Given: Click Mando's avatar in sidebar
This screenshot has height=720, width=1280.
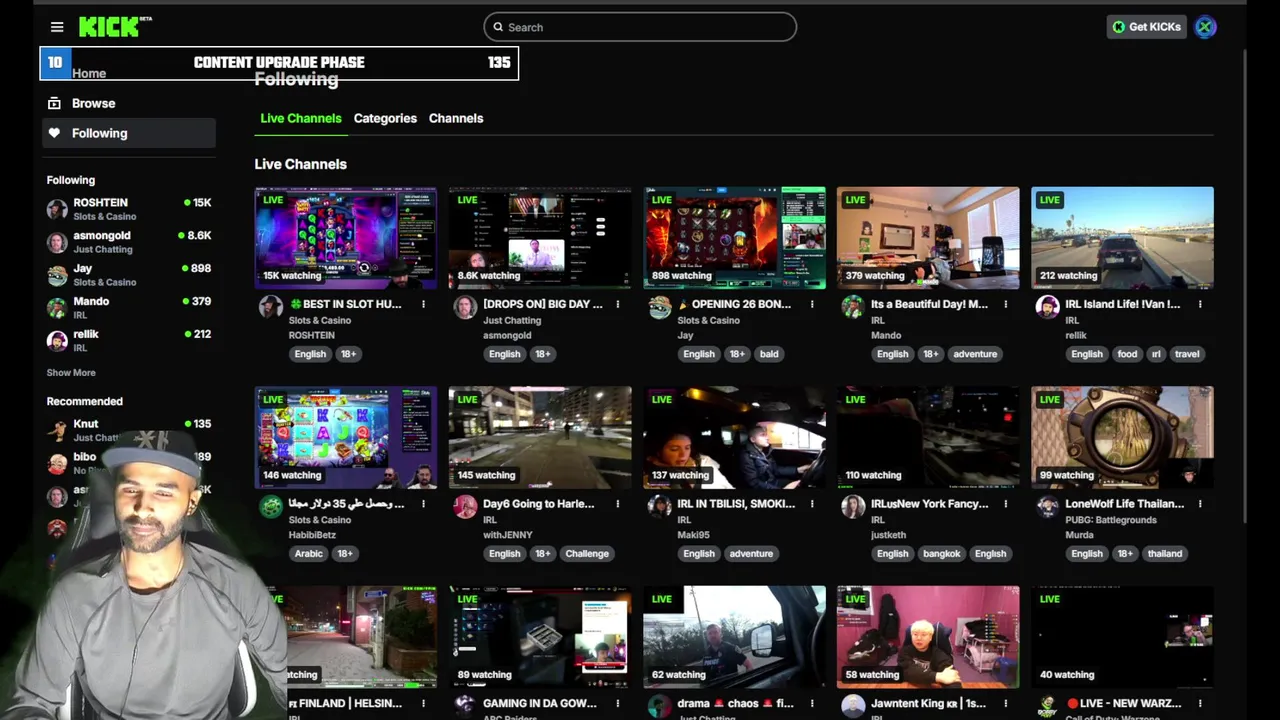Looking at the screenshot, I should [x=57, y=308].
